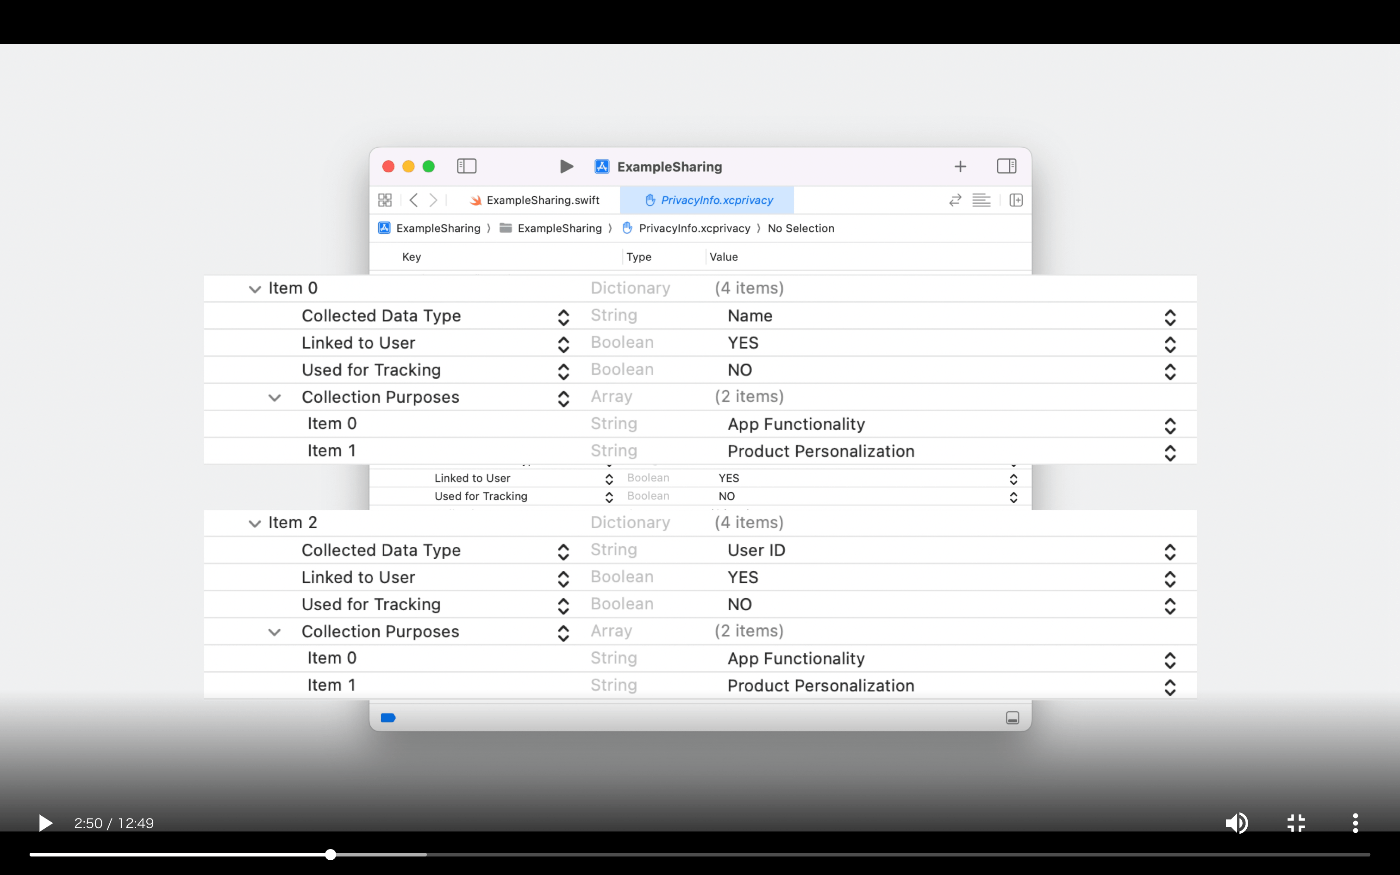Click YES value in Item 0 Linked to User
The height and width of the screenshot is (875, 1400).
[x=743, y=343]
